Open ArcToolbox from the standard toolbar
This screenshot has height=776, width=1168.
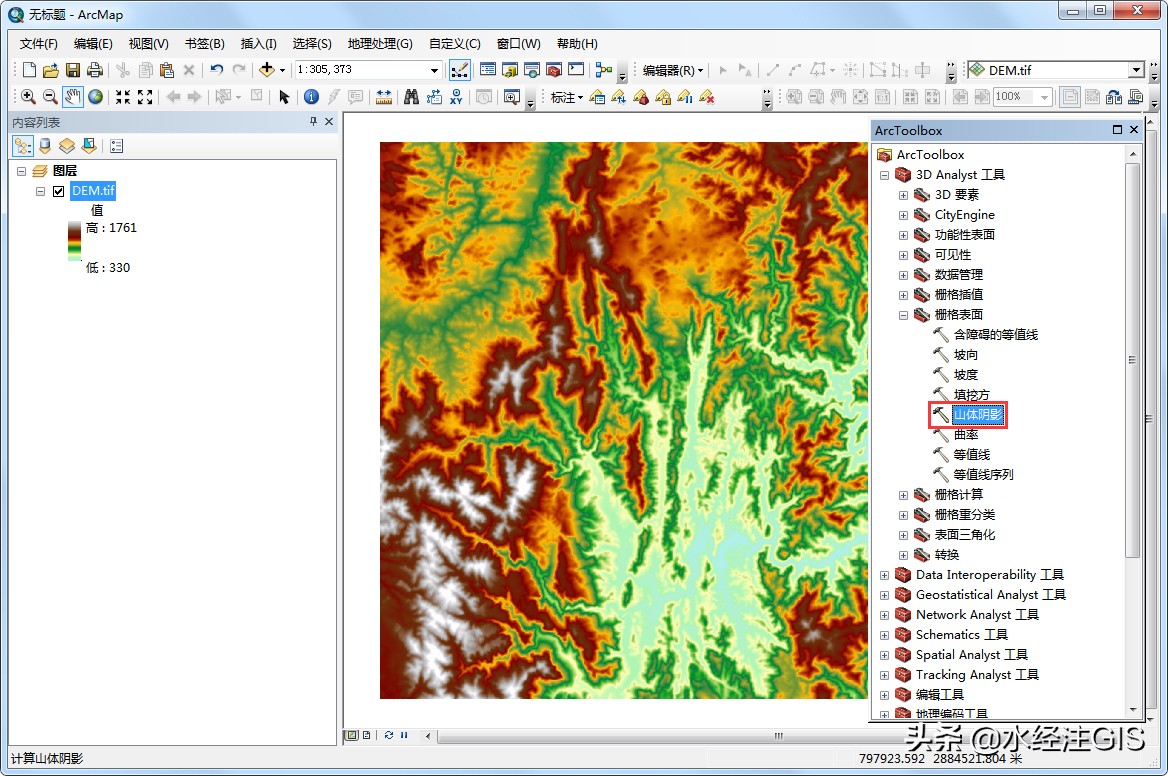553,70
